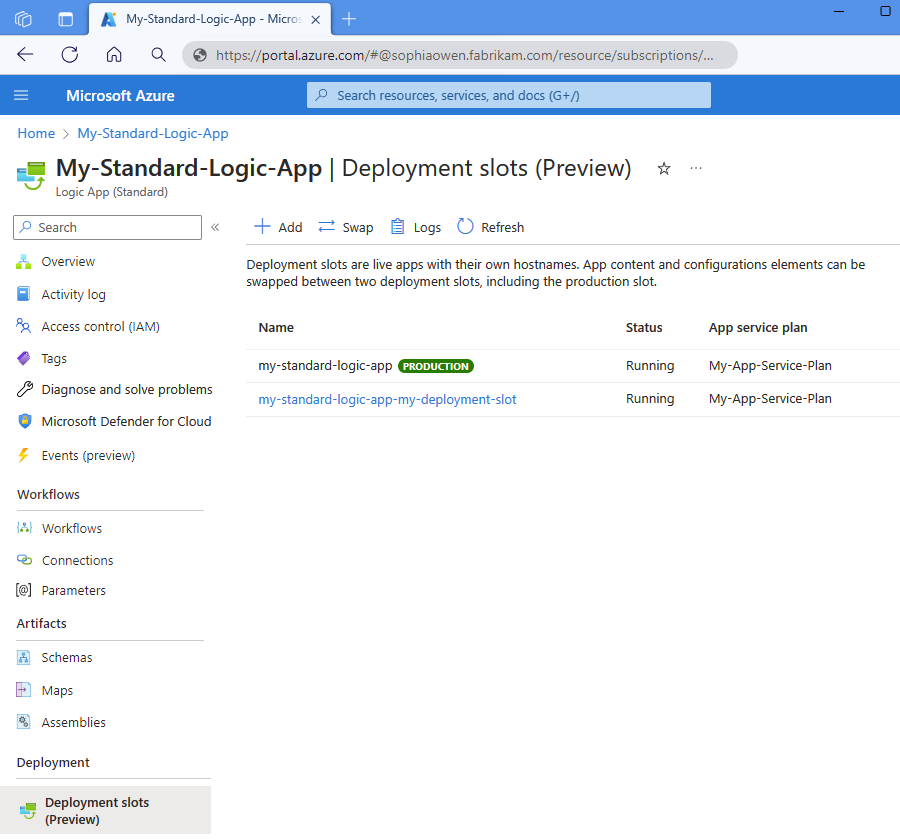Sort by the Name column header

coord(276,328)
